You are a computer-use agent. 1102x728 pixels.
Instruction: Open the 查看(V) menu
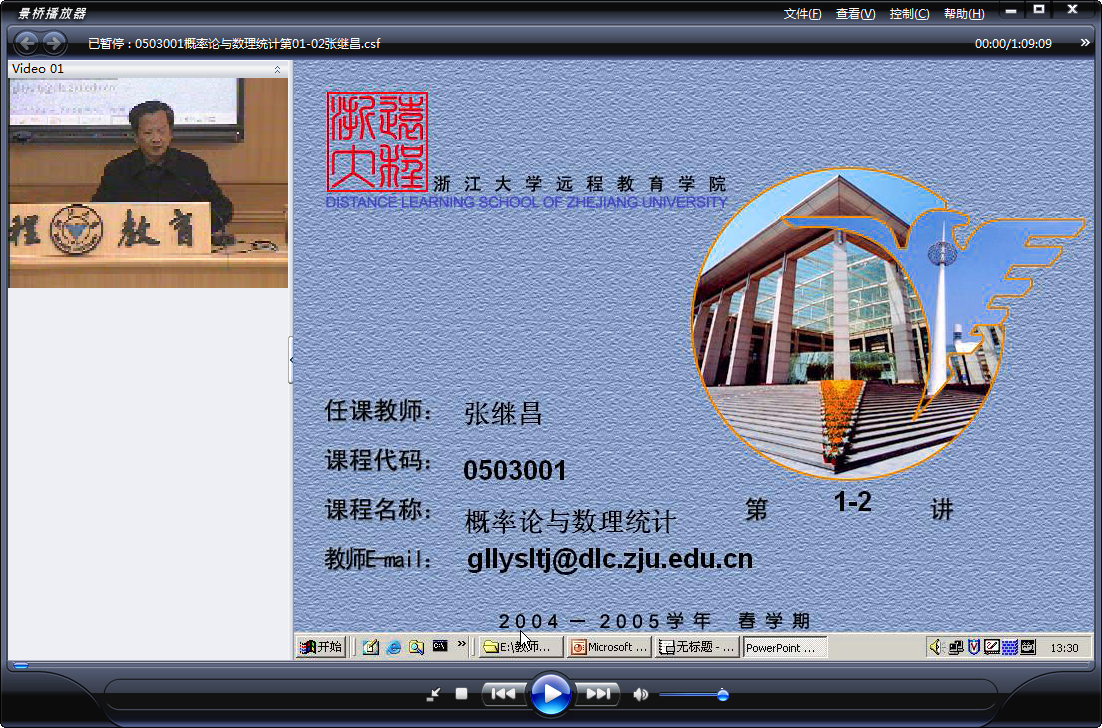coord(855,14)
